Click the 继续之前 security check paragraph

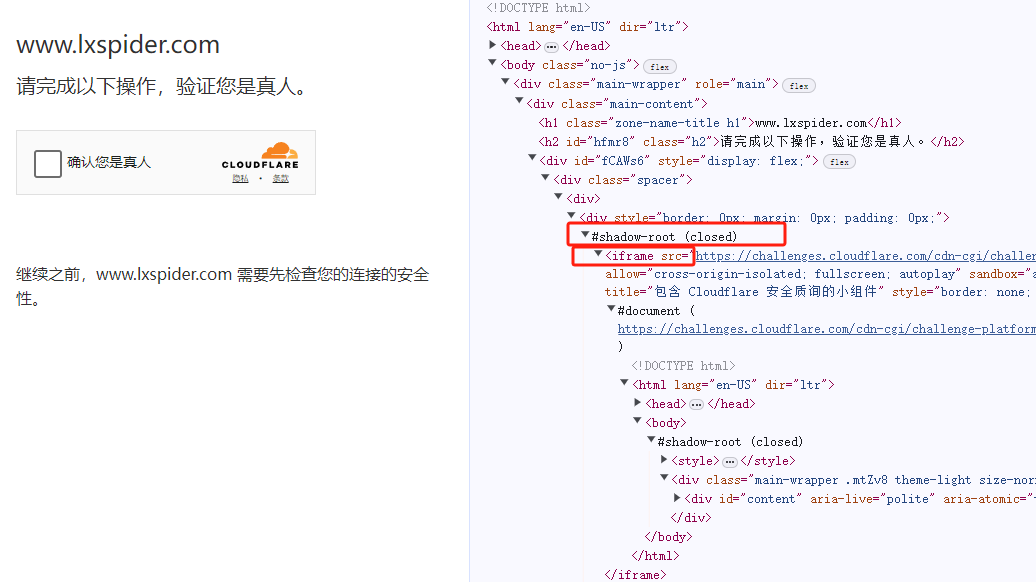223,286
